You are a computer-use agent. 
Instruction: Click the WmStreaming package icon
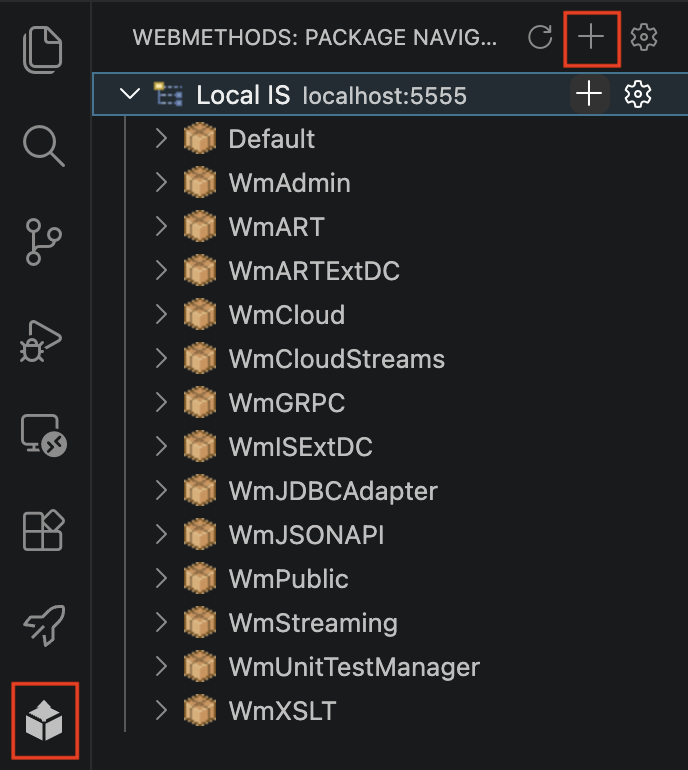[x=200, y=622]
